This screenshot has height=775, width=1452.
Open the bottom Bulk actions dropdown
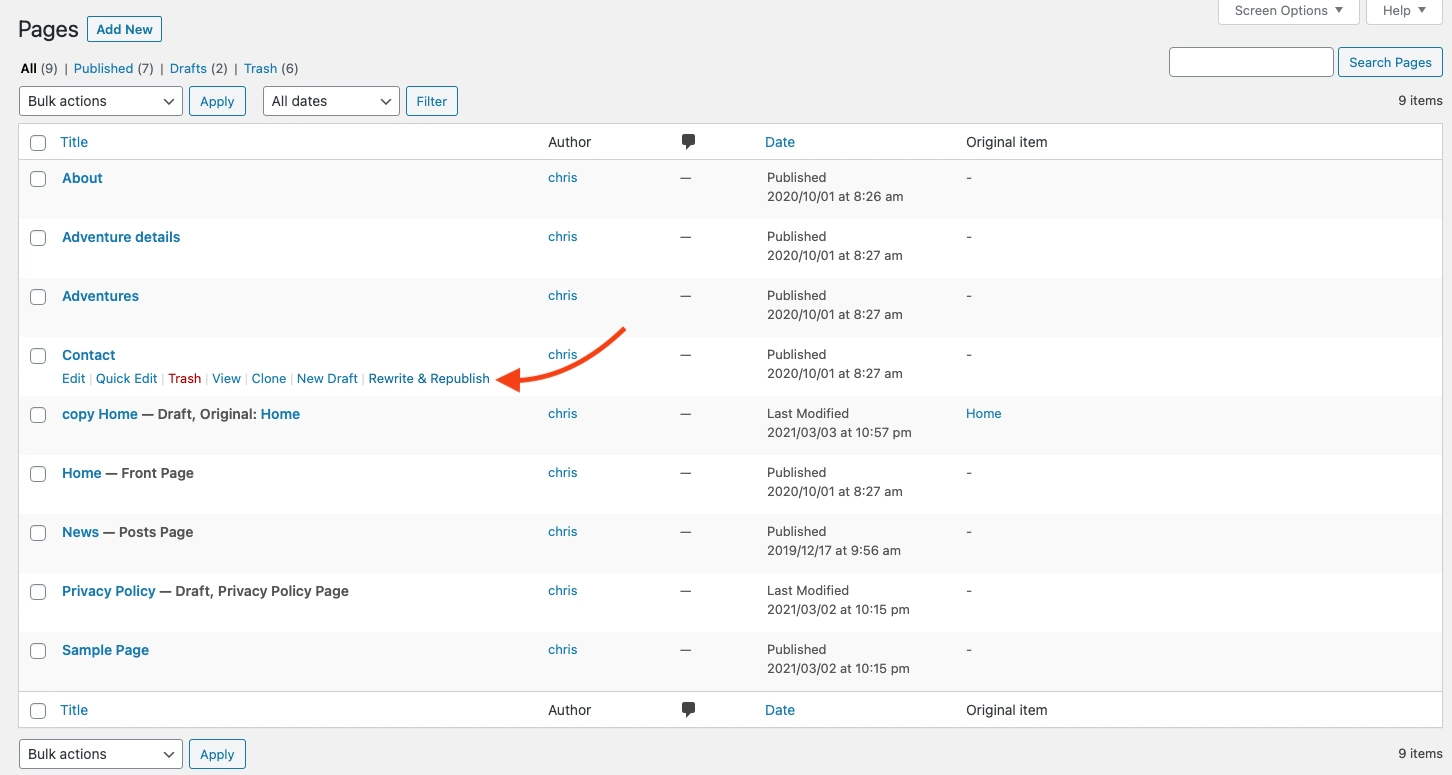[101, 754]
